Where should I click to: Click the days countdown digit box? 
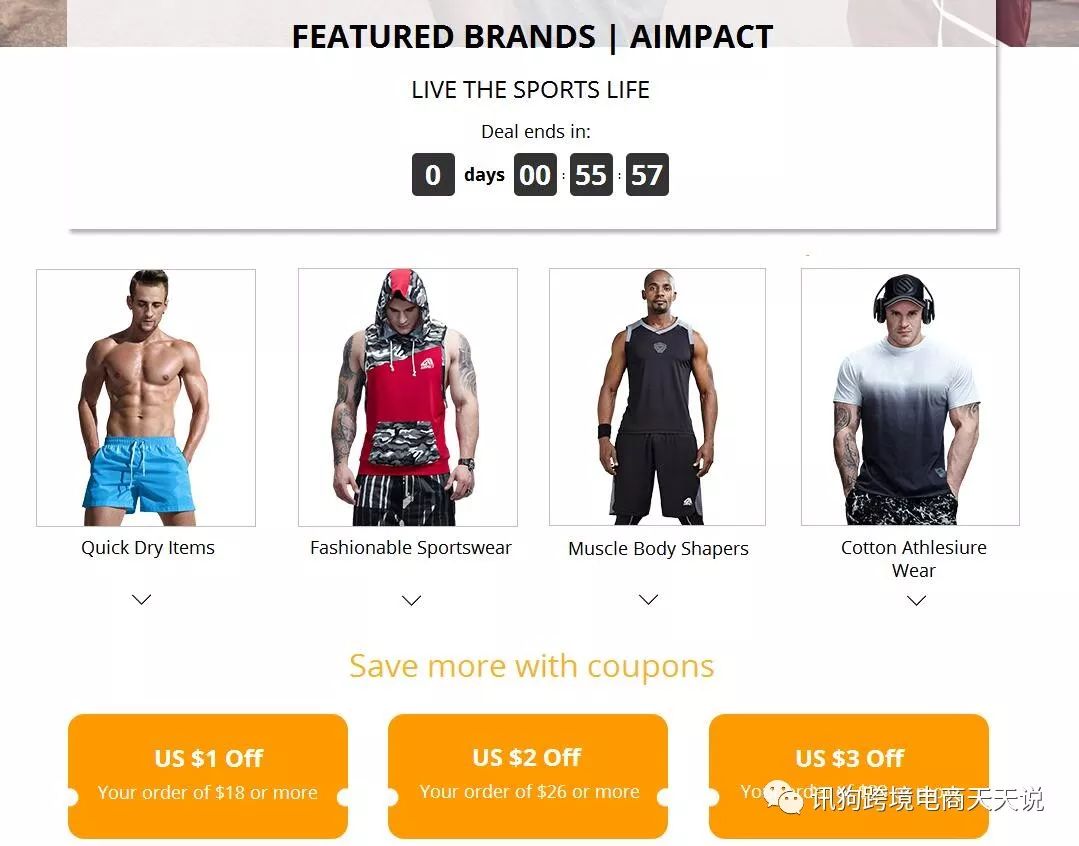click(x=433, y=175)
